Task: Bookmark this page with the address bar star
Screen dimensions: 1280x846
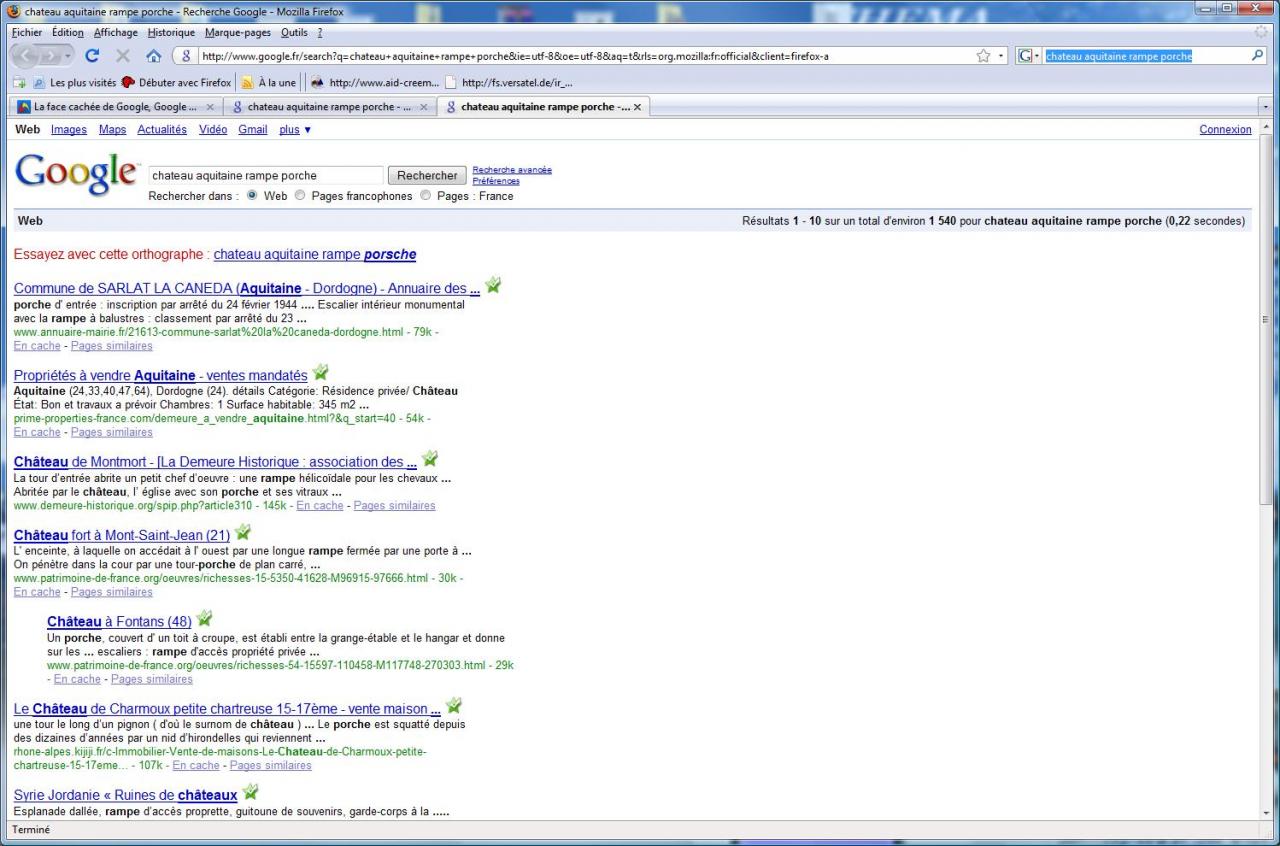Action: 983,56
